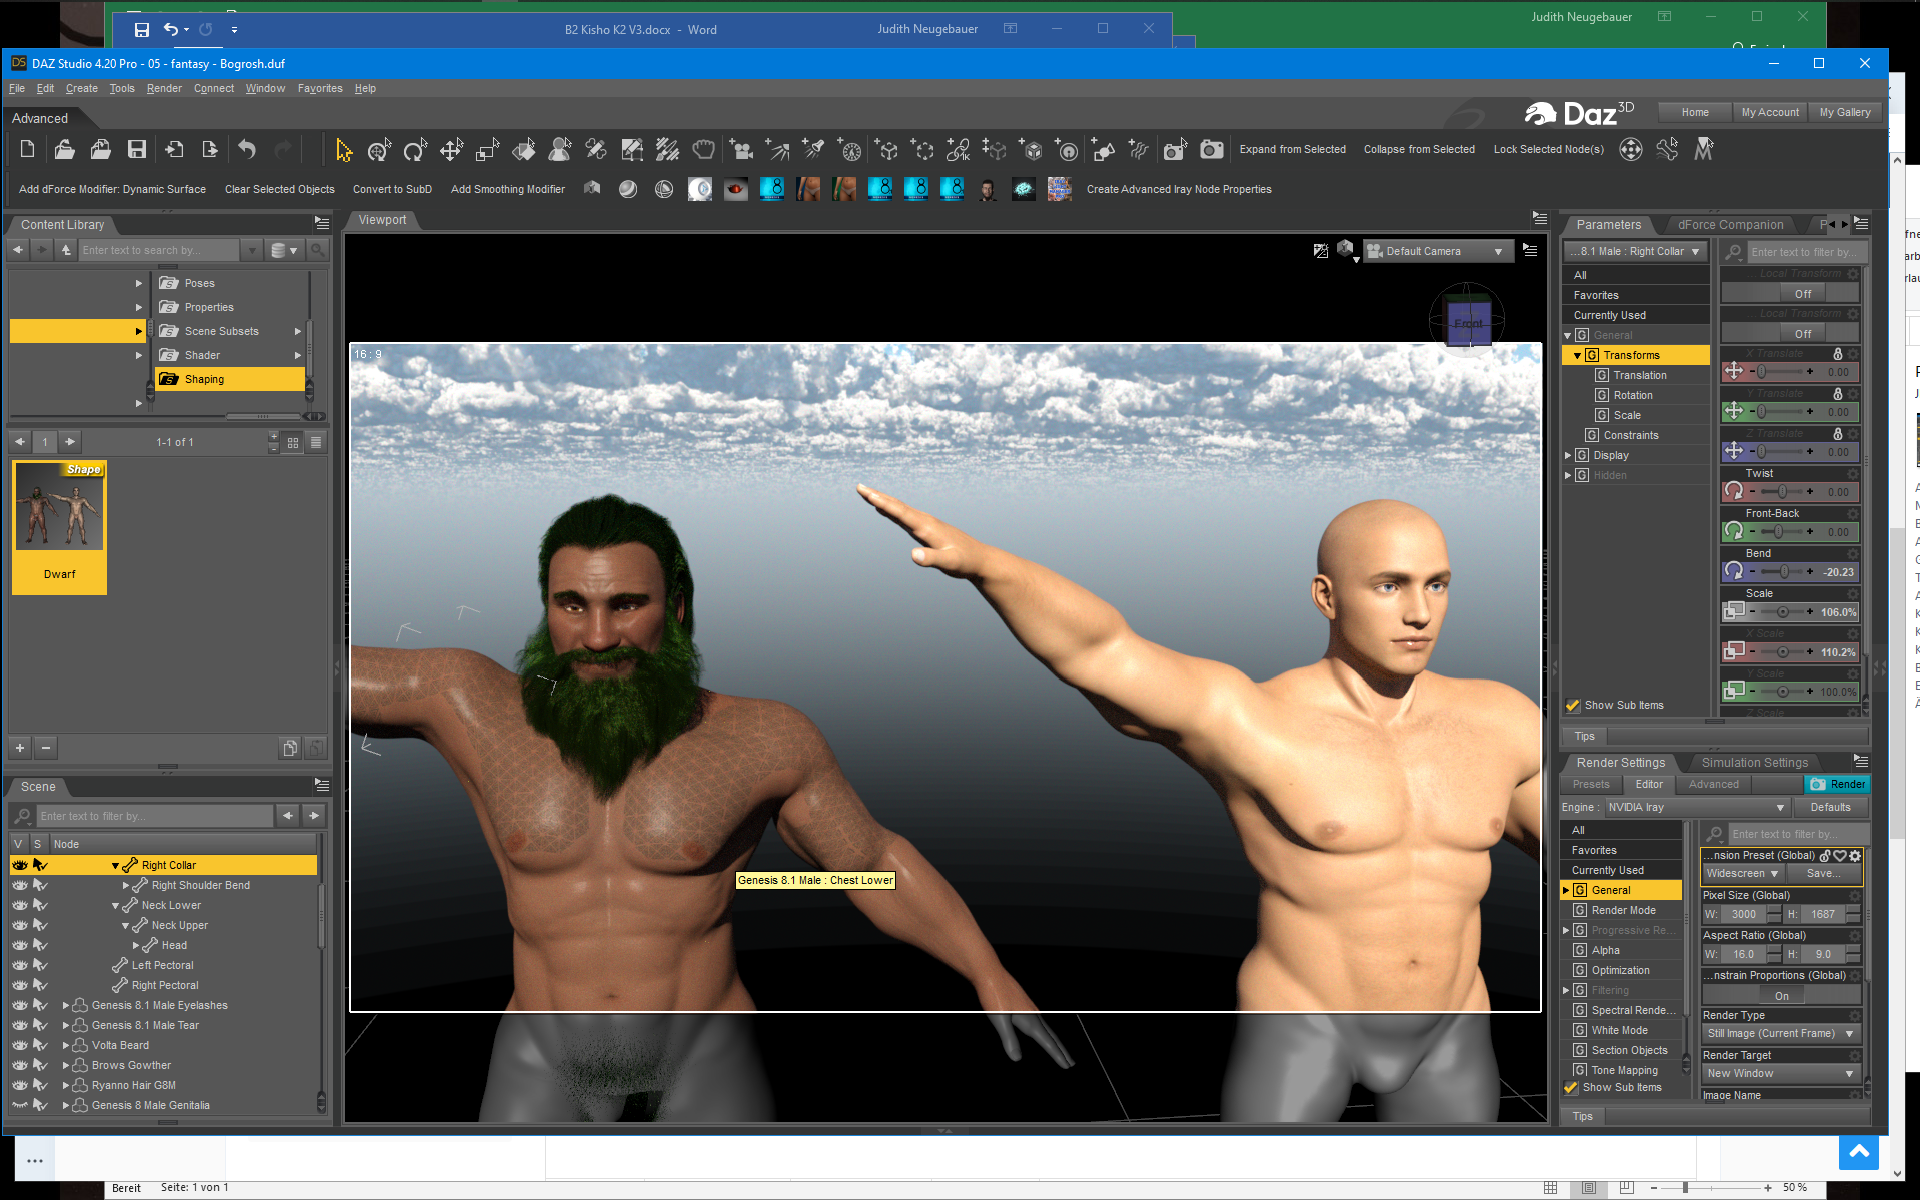
Task: Toggle Show Sub Items in Render Settings
Action: (x=1571, y=1088)
